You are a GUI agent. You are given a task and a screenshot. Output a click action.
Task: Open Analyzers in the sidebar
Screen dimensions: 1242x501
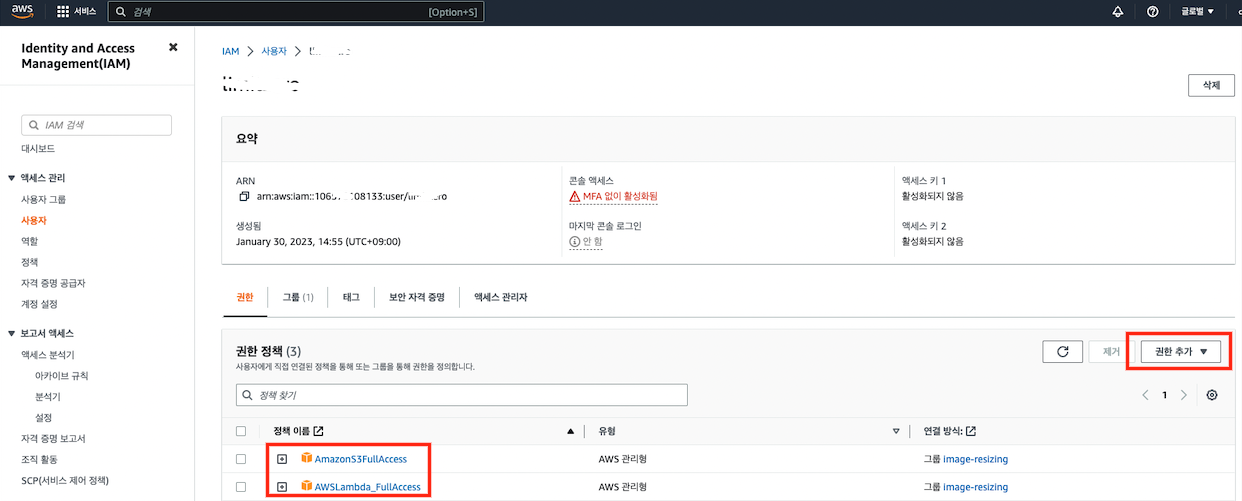[x=48, y=397]
